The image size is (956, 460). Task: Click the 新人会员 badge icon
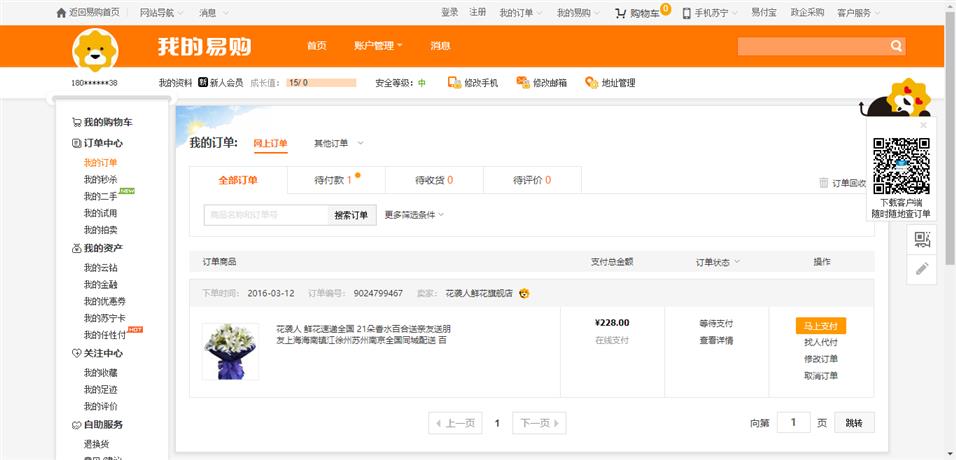point(203,82)
